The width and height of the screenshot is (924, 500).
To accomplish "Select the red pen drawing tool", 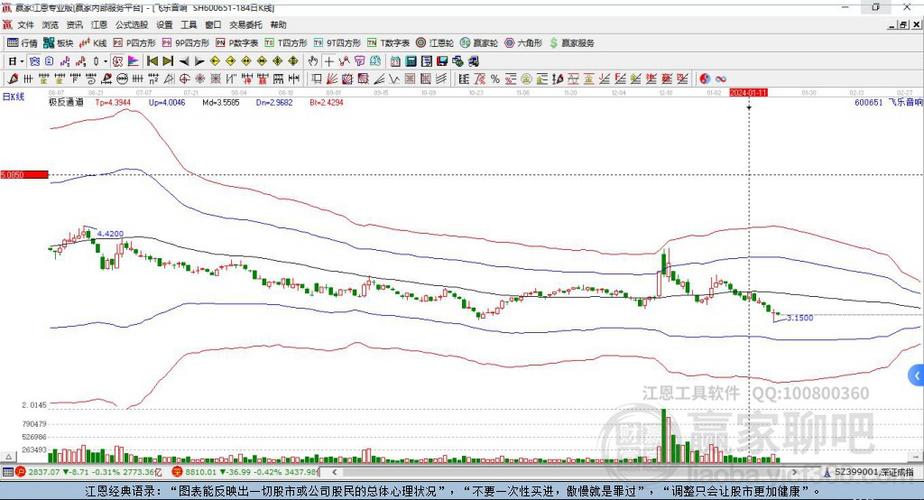I will [13, 78].
